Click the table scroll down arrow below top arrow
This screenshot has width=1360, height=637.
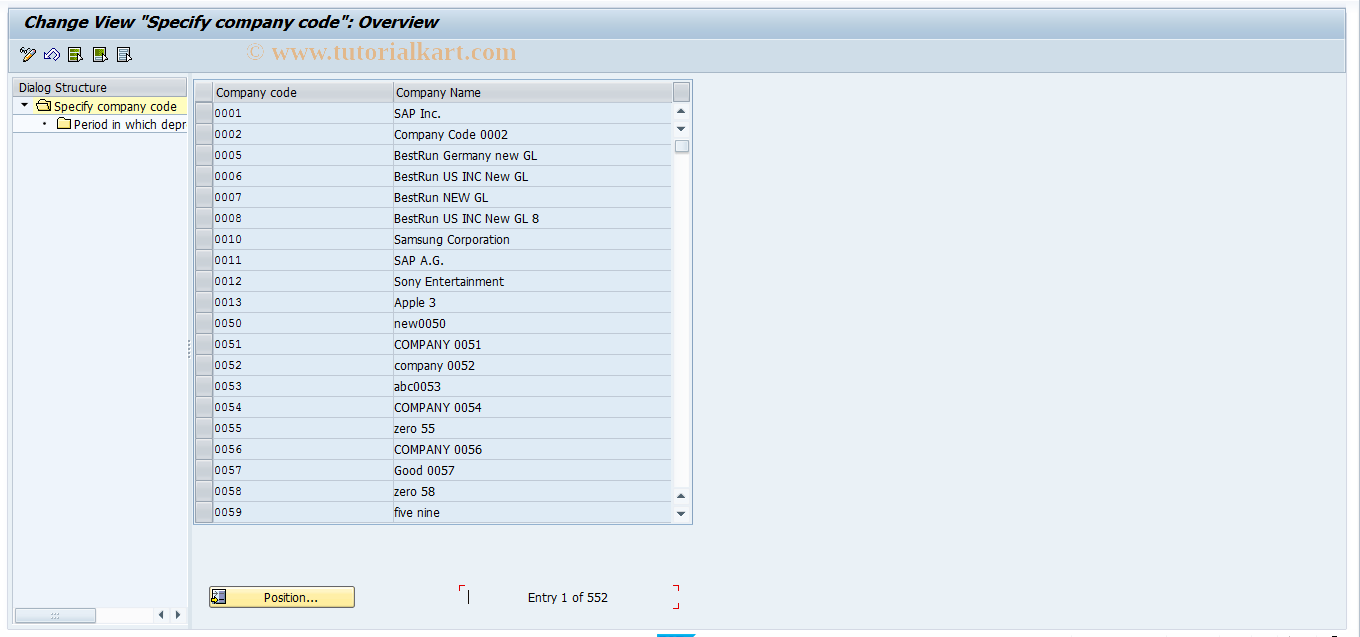[x=681, y=128]
